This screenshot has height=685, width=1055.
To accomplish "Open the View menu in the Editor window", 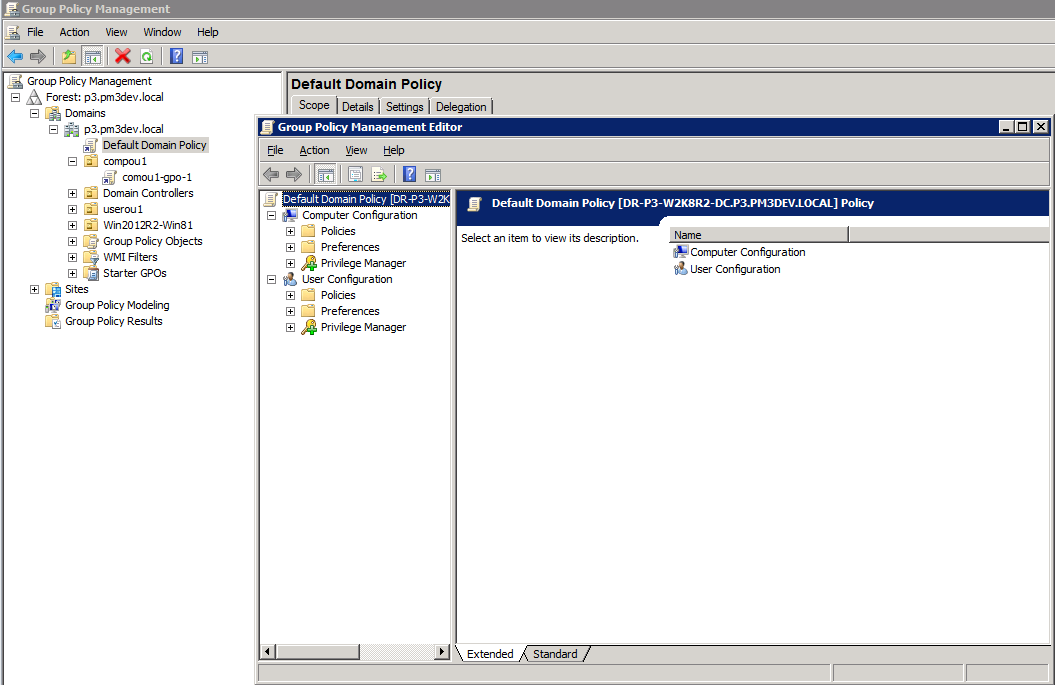I will point(356,150).
